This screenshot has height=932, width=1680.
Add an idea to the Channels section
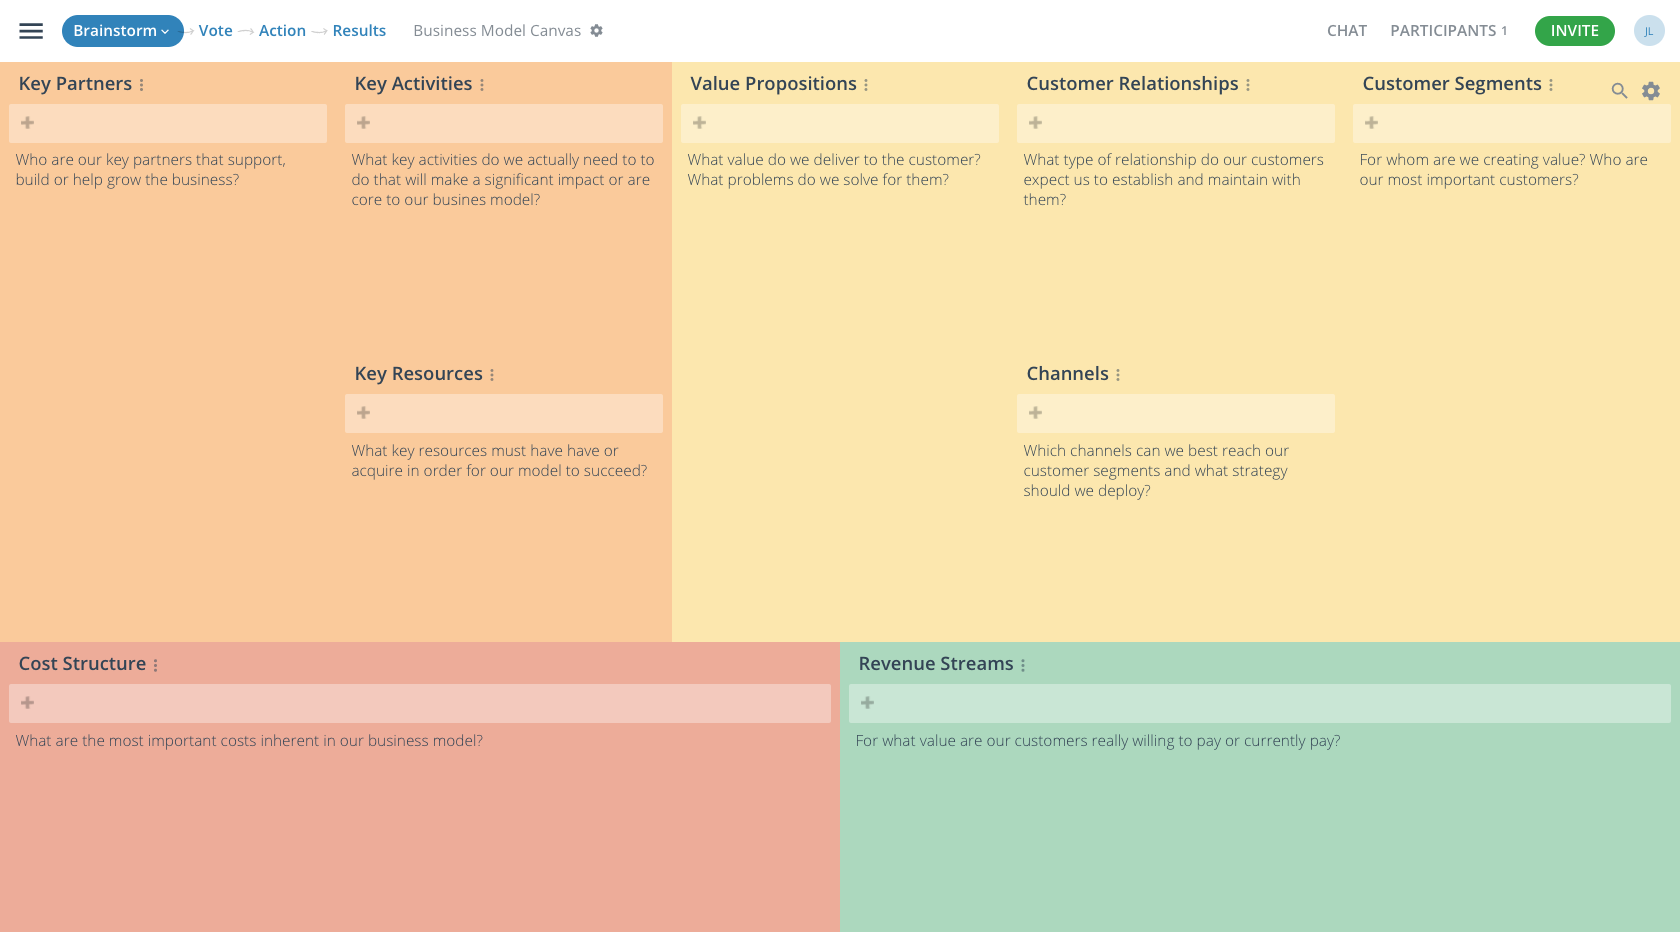pos(1035,412)
